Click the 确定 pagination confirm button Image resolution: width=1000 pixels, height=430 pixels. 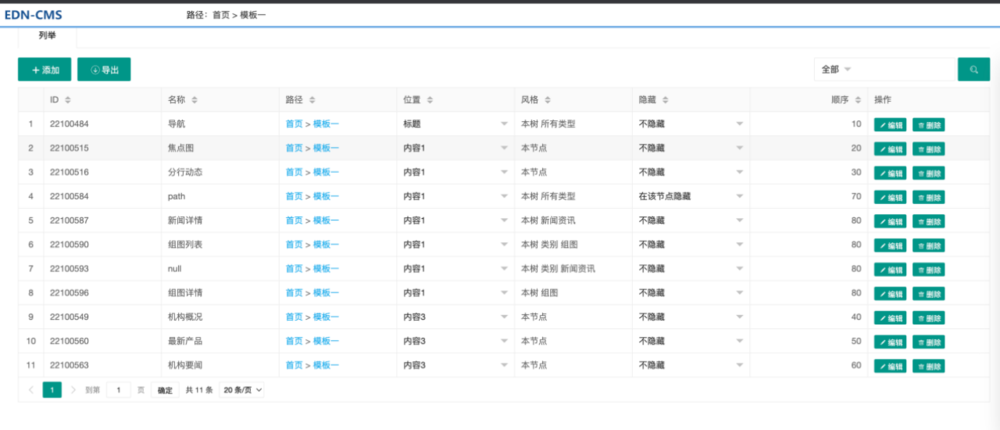click(165, 390)
